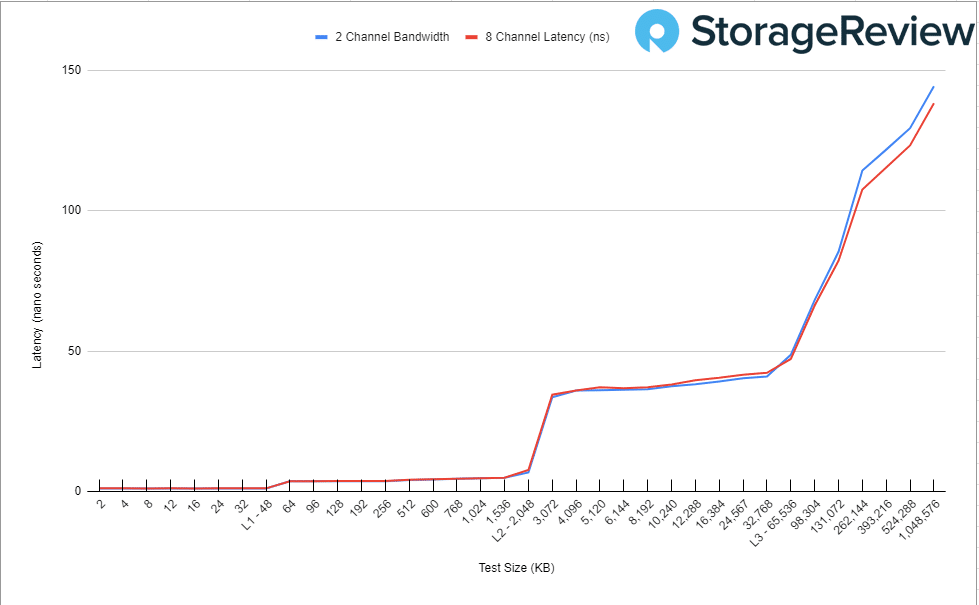Select the x-axis tick label "24"
This screenshot has height=605, width=979.
(218, 506)
